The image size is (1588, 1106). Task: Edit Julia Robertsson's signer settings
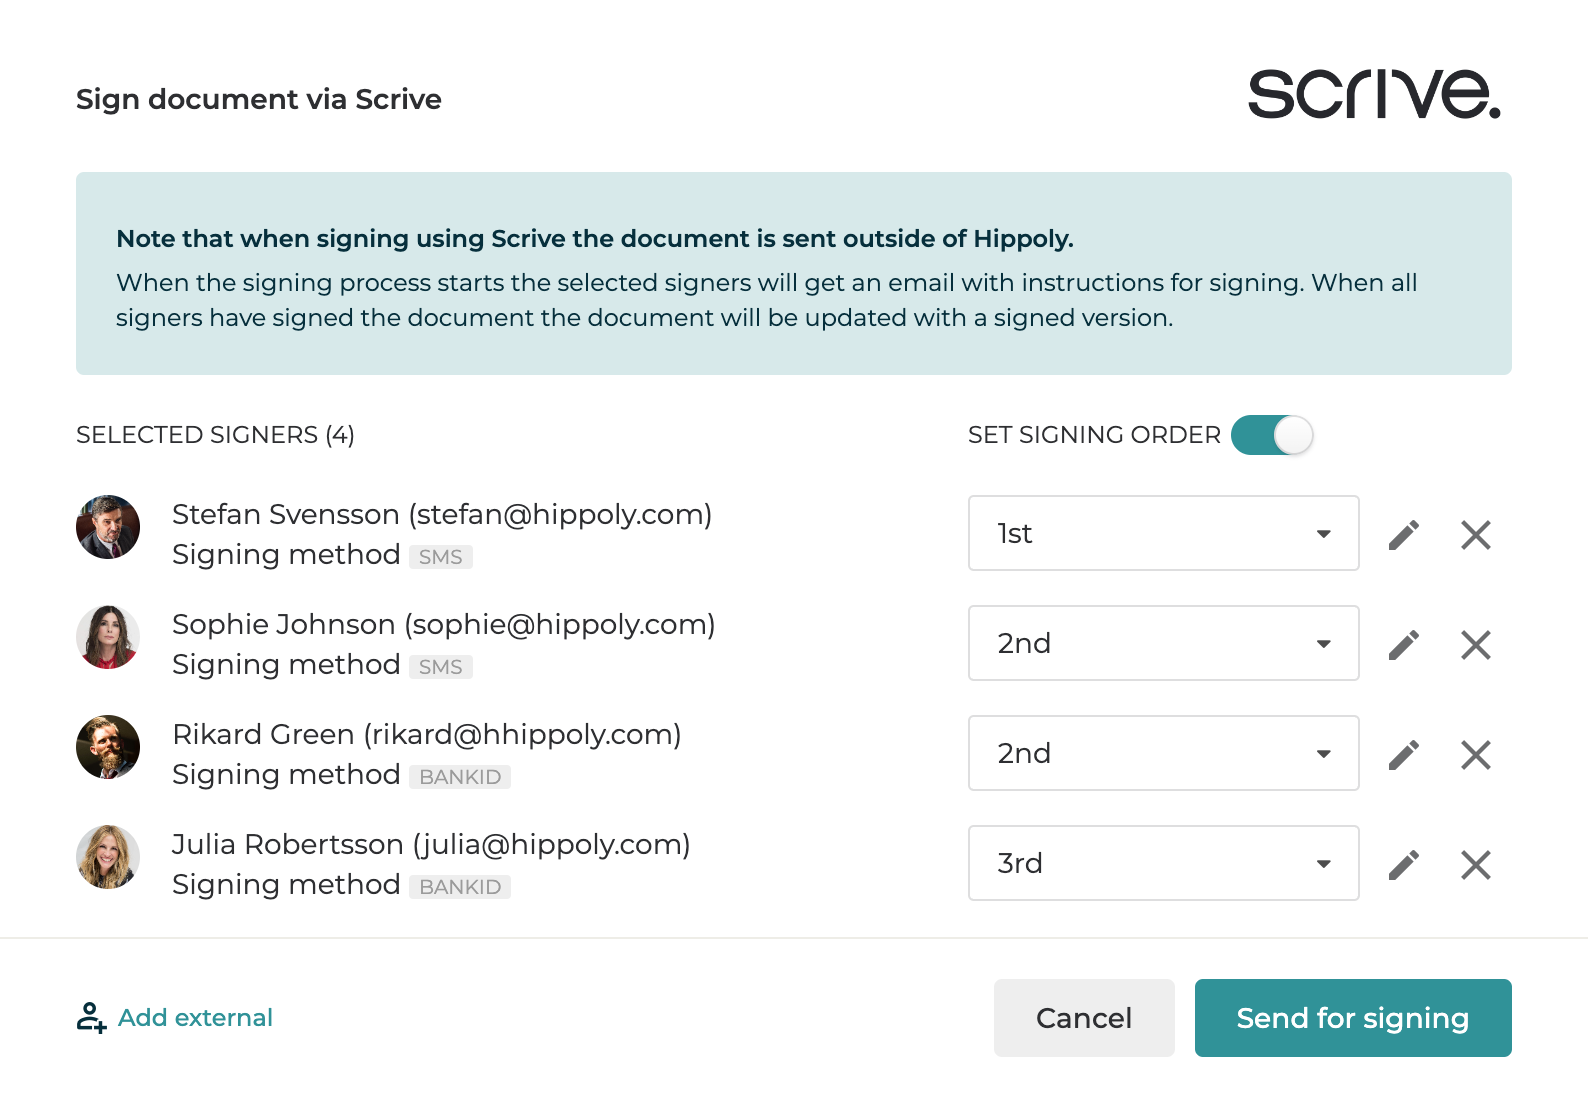[1404, 865]
